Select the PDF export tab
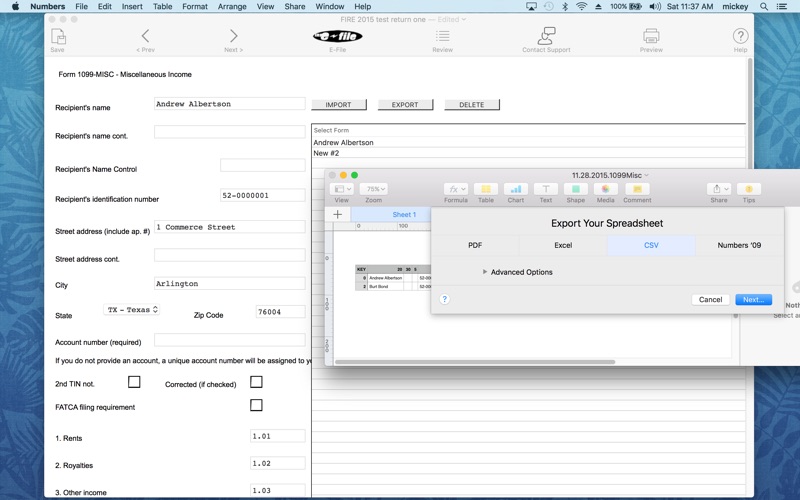The width and height of the screenshot is (800, 500). click(475, 245)
